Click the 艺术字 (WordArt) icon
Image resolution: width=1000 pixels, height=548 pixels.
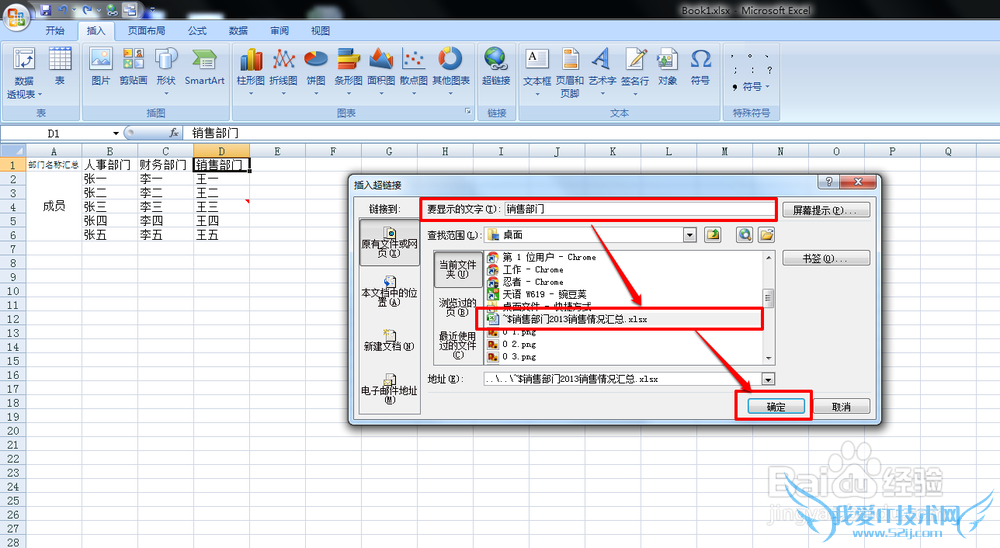[602, 68]
